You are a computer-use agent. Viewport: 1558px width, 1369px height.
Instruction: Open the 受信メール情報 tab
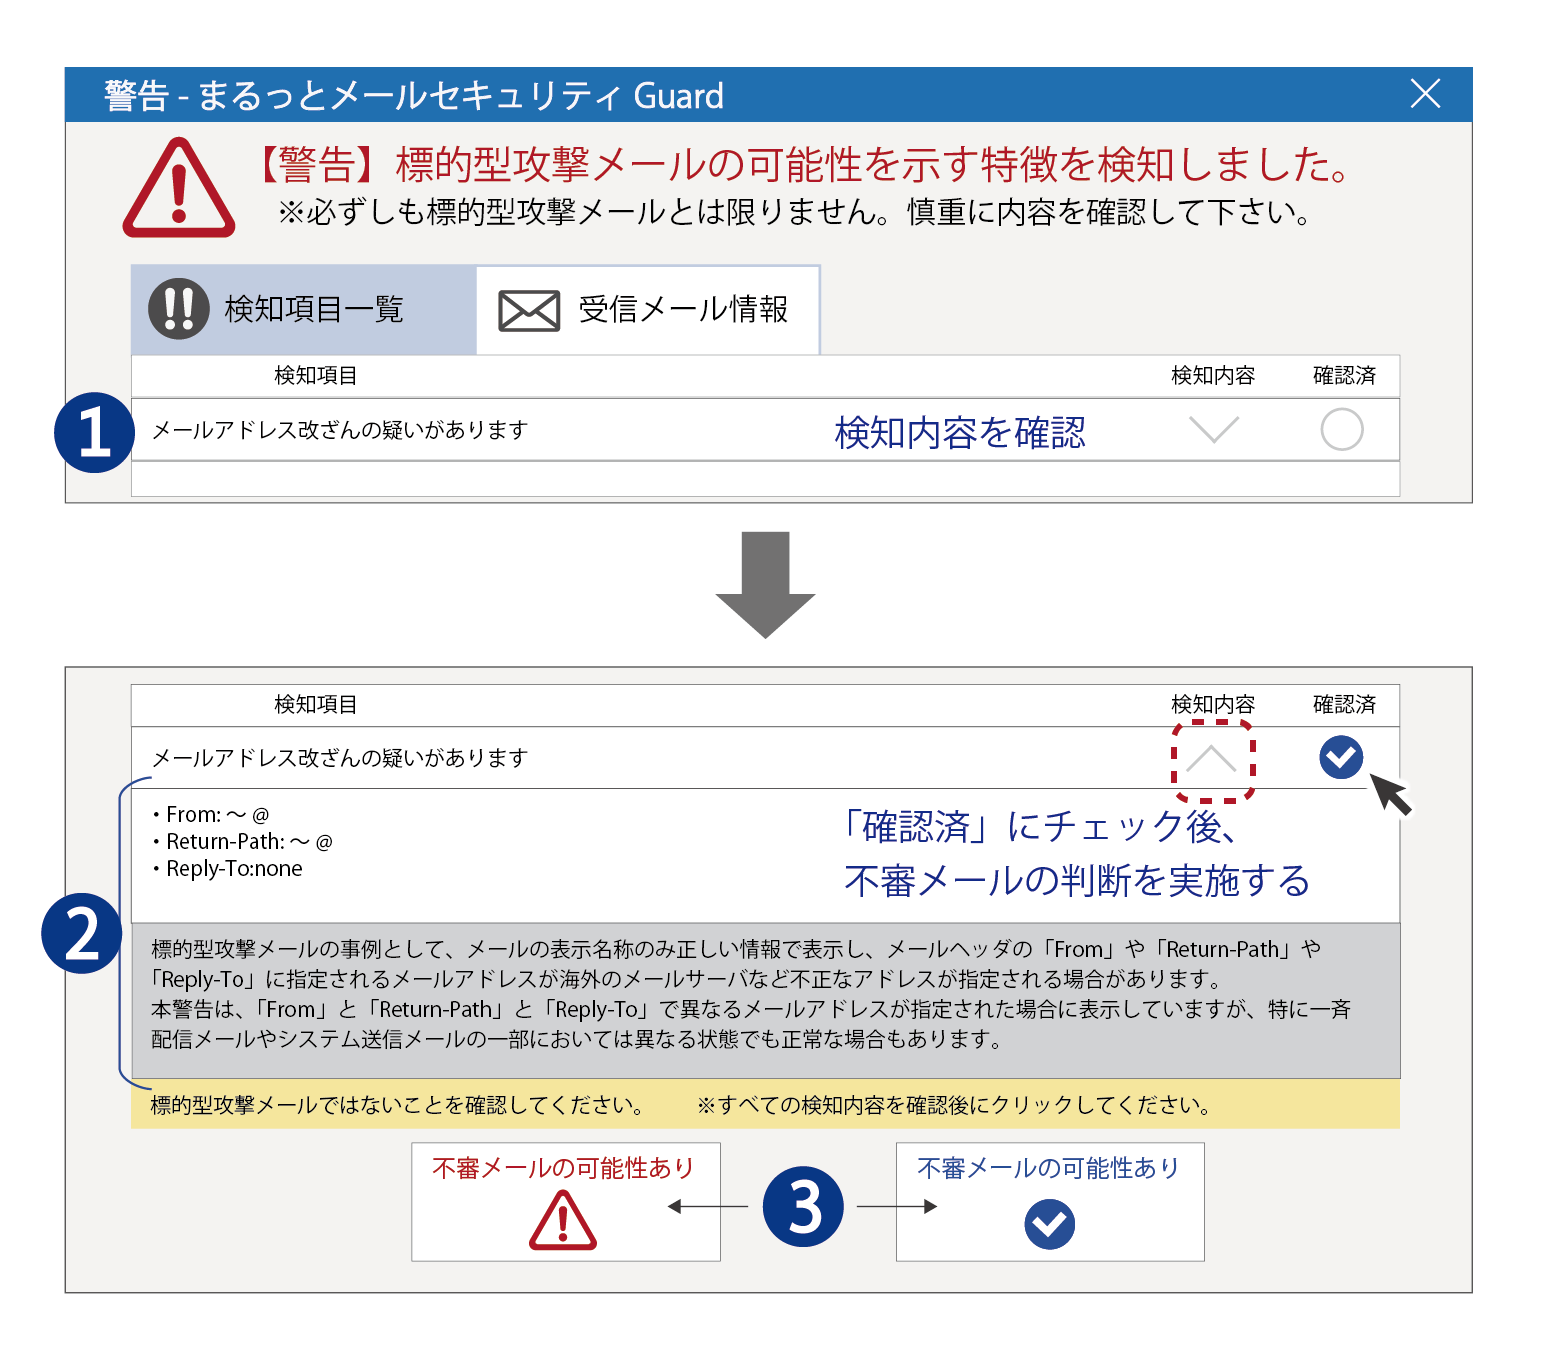click(x=648, y=310)
